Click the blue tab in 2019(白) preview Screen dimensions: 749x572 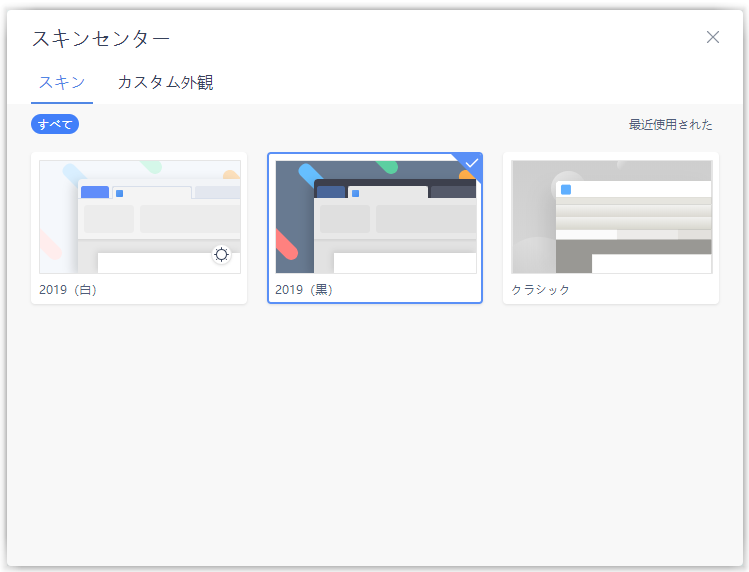point(95,192)
